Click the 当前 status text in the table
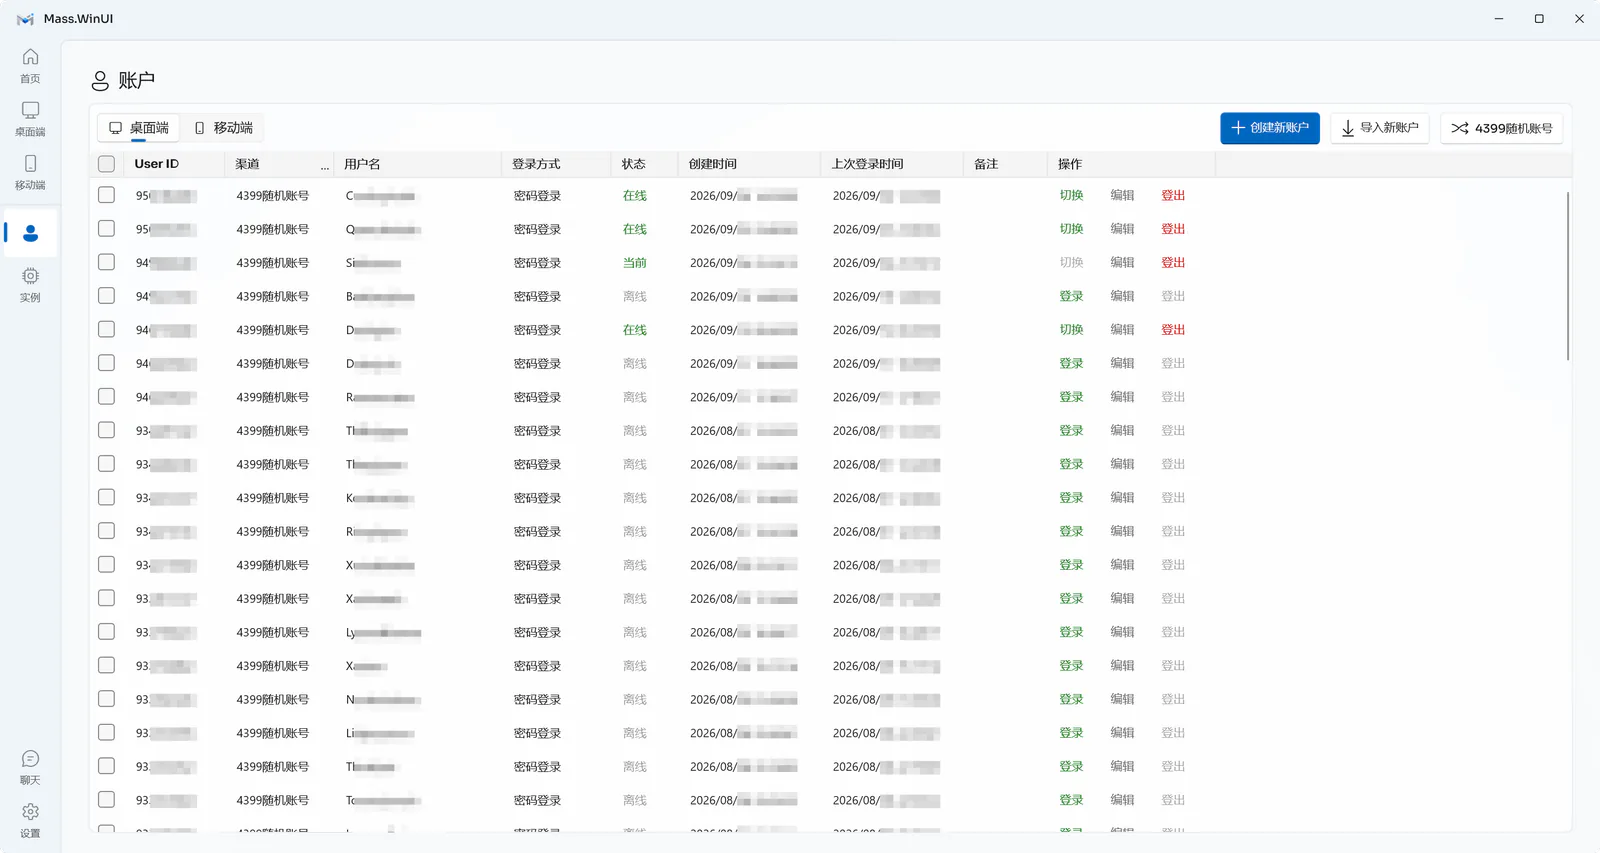 coord(635,263)
